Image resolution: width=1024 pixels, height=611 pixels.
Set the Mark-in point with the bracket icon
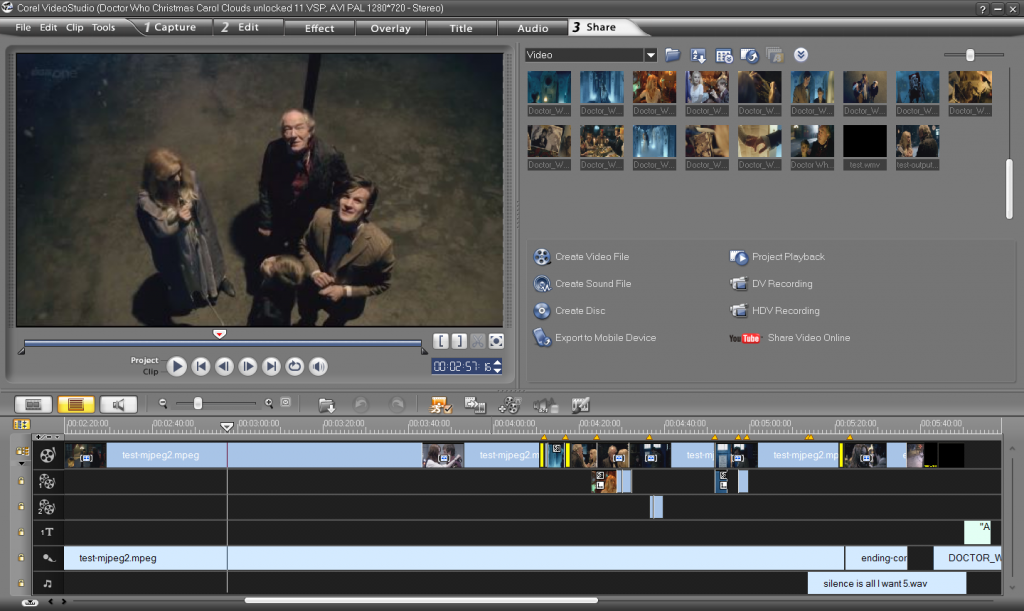click(441, 341)
